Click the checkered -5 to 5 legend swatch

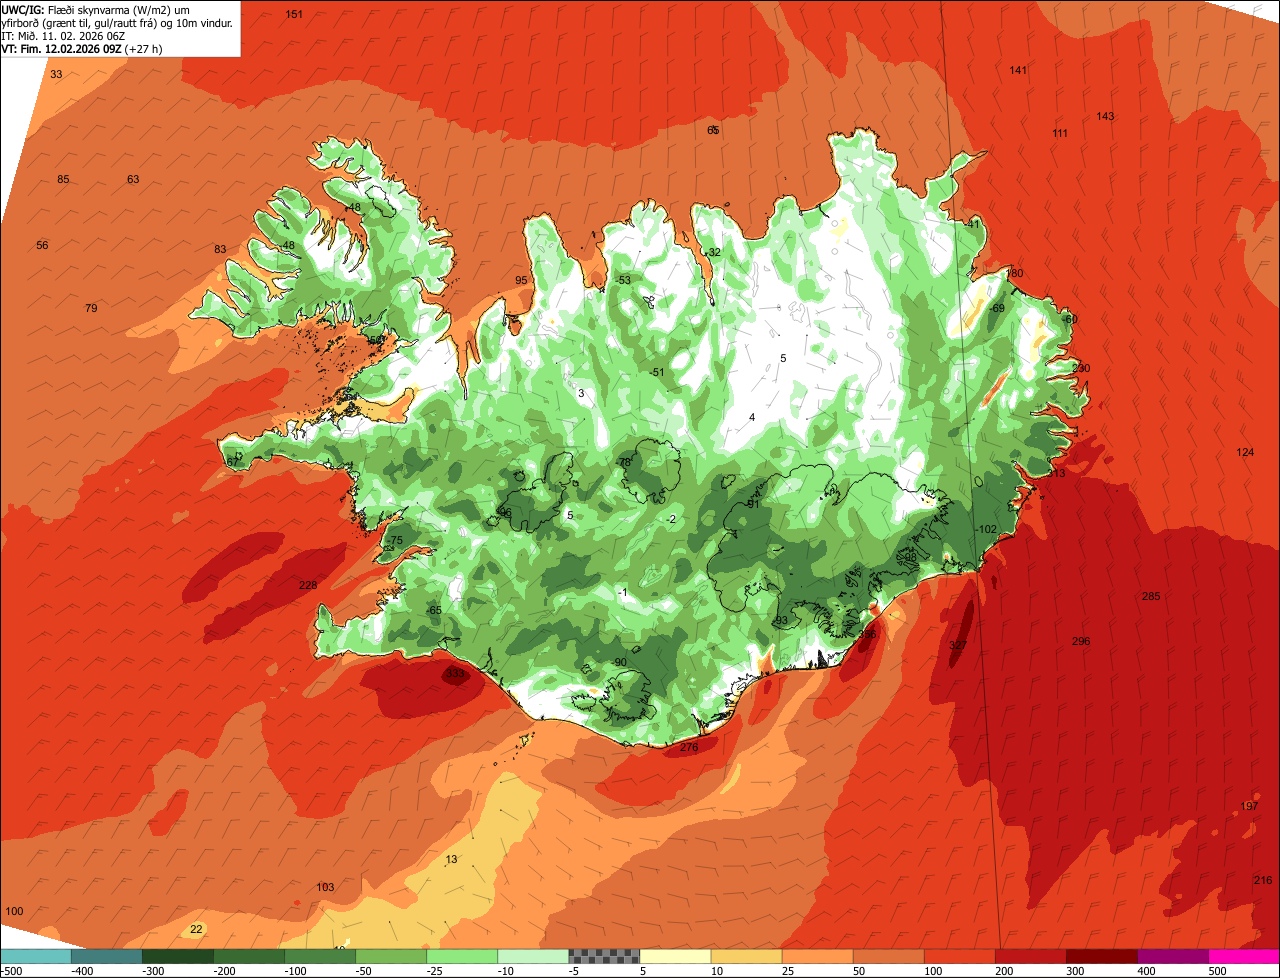point(604,956)
